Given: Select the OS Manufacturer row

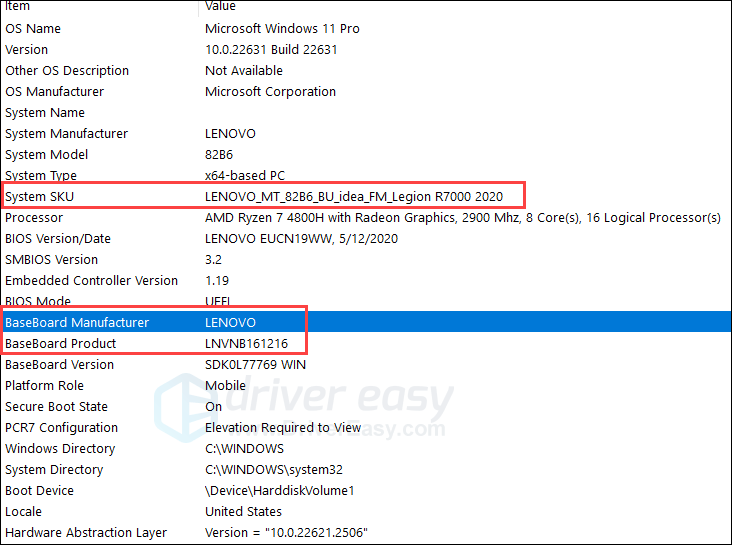Looking at the screenshot, I should click(366, 92).
